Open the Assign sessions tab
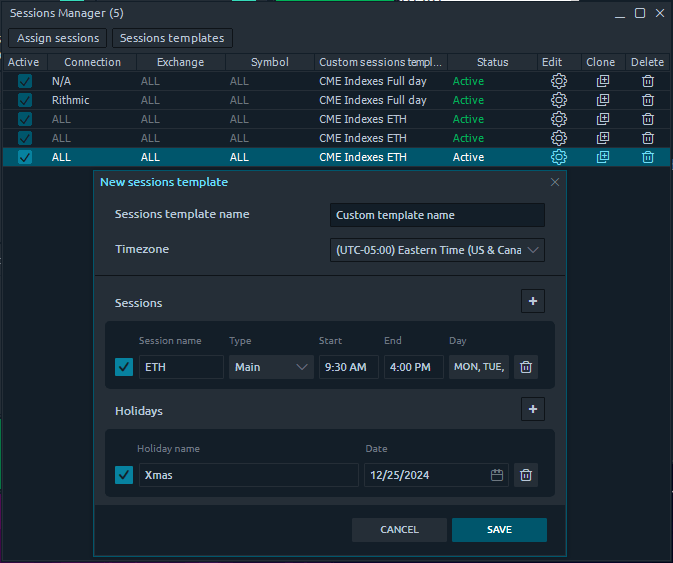This screenshot has width=673, height=563. [x=58, y=38]
